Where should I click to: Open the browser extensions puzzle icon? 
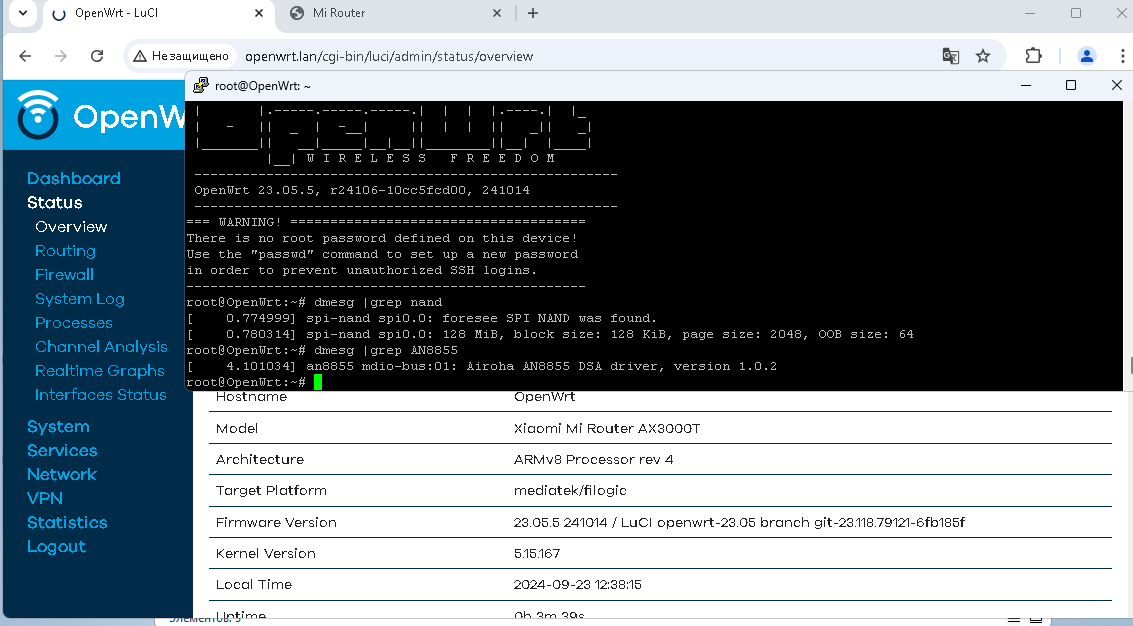pos(1033,56)
